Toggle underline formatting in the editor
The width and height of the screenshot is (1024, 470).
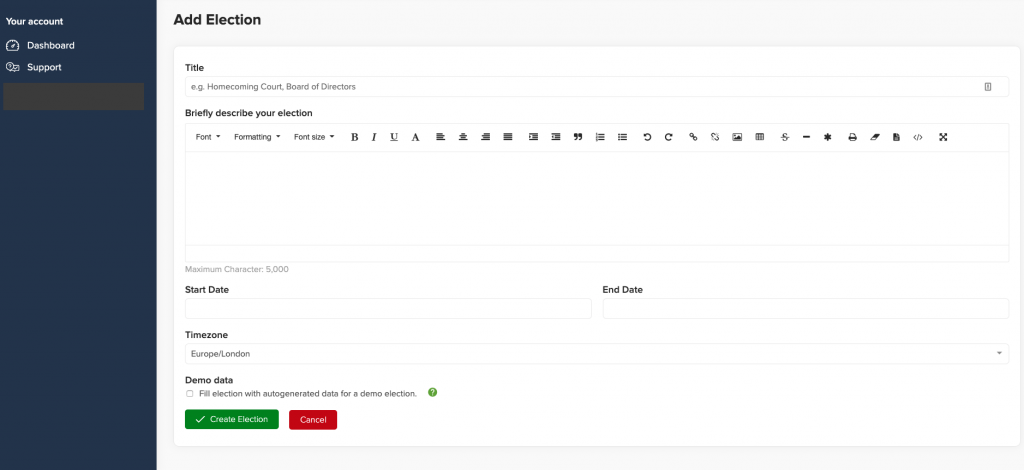tap(394, 137)
